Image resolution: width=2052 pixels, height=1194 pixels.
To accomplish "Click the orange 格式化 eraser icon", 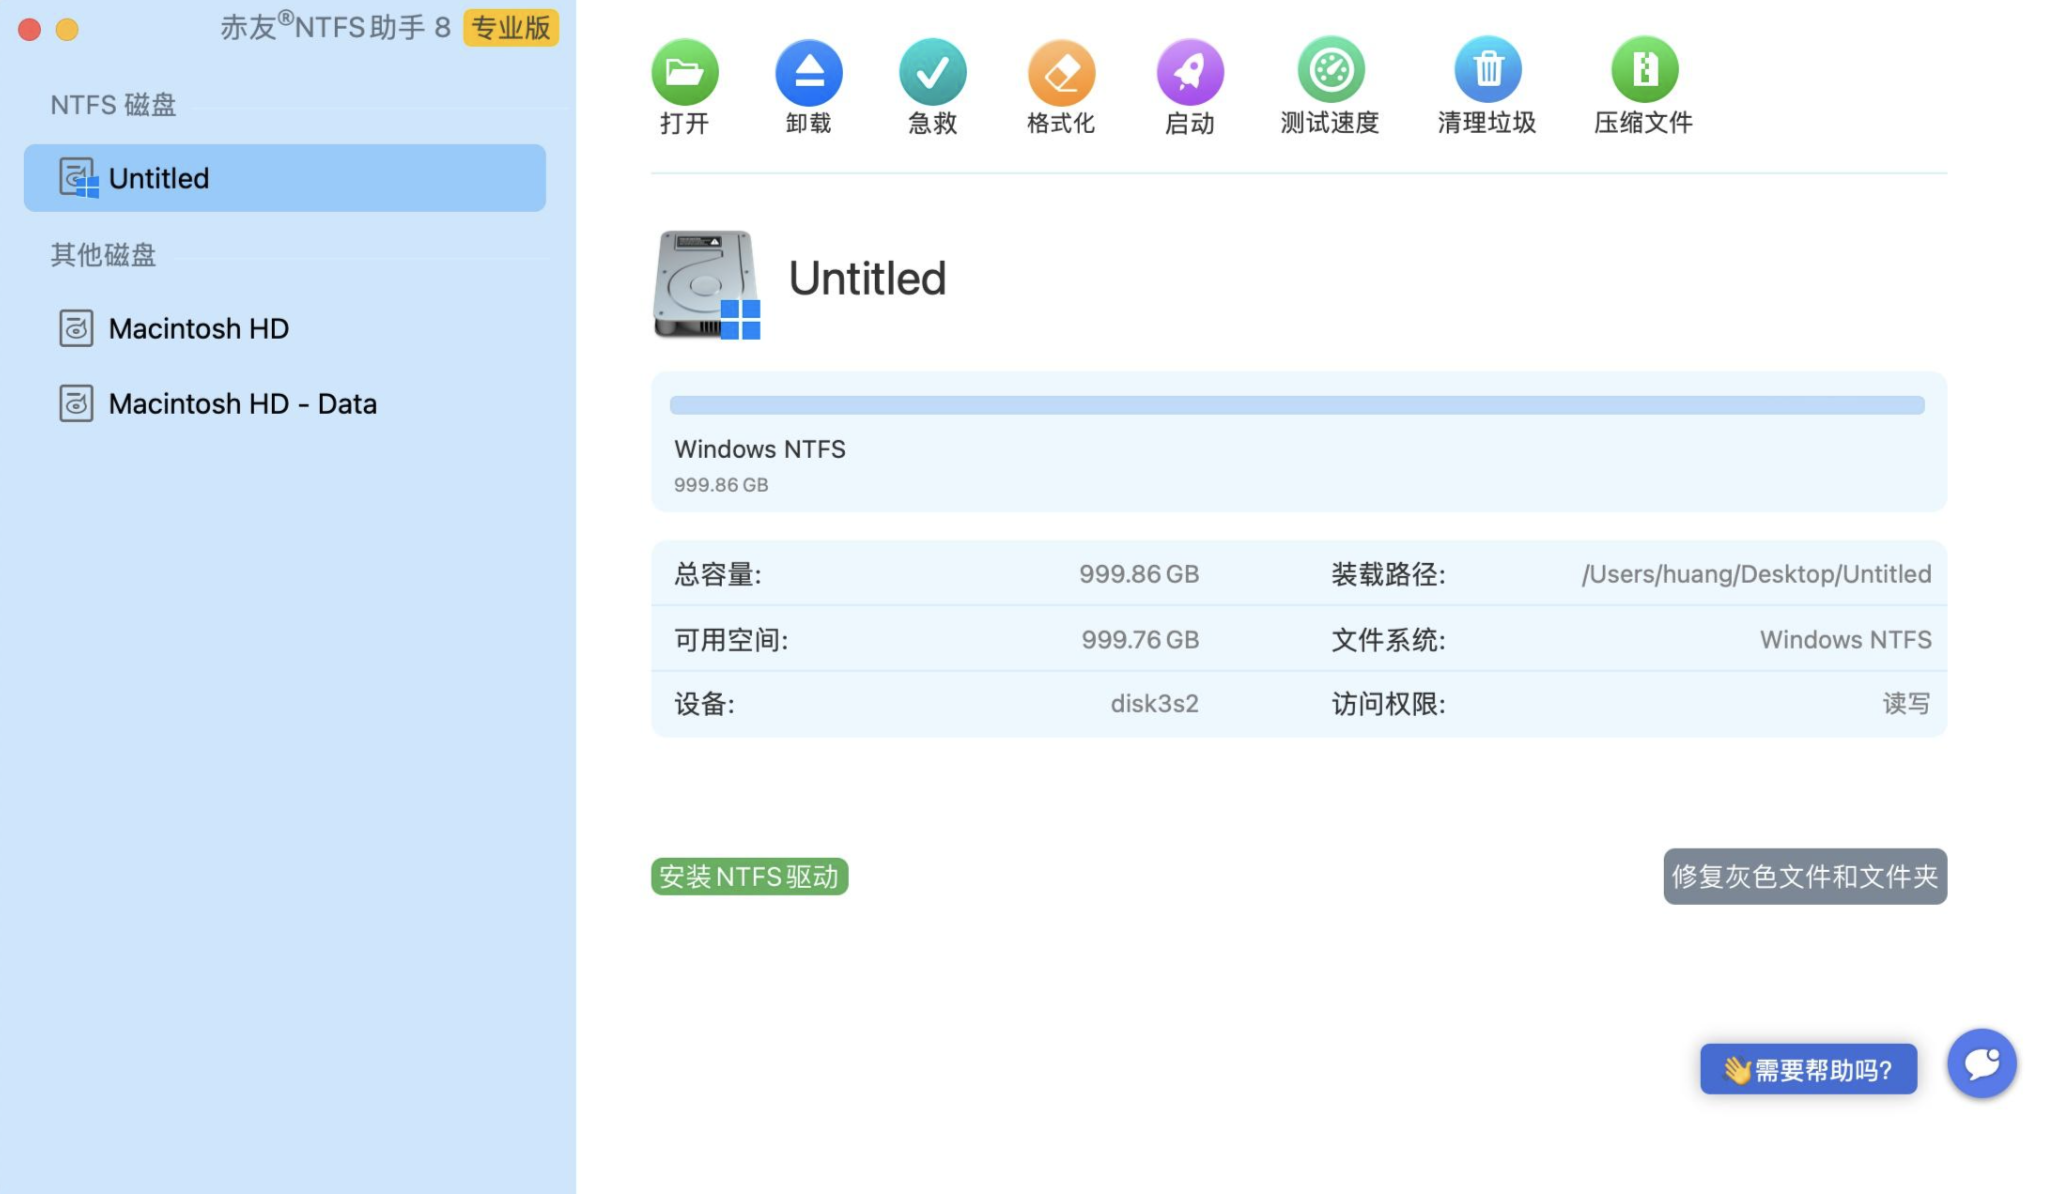I will pyautogui.click(x=1061, y=72).
